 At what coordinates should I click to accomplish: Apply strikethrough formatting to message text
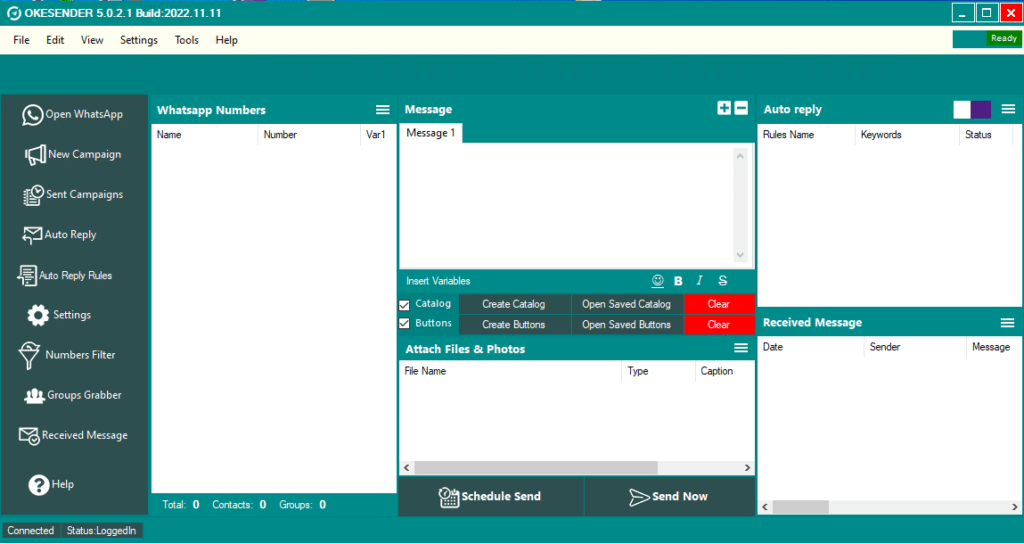[x=722, y=281]
